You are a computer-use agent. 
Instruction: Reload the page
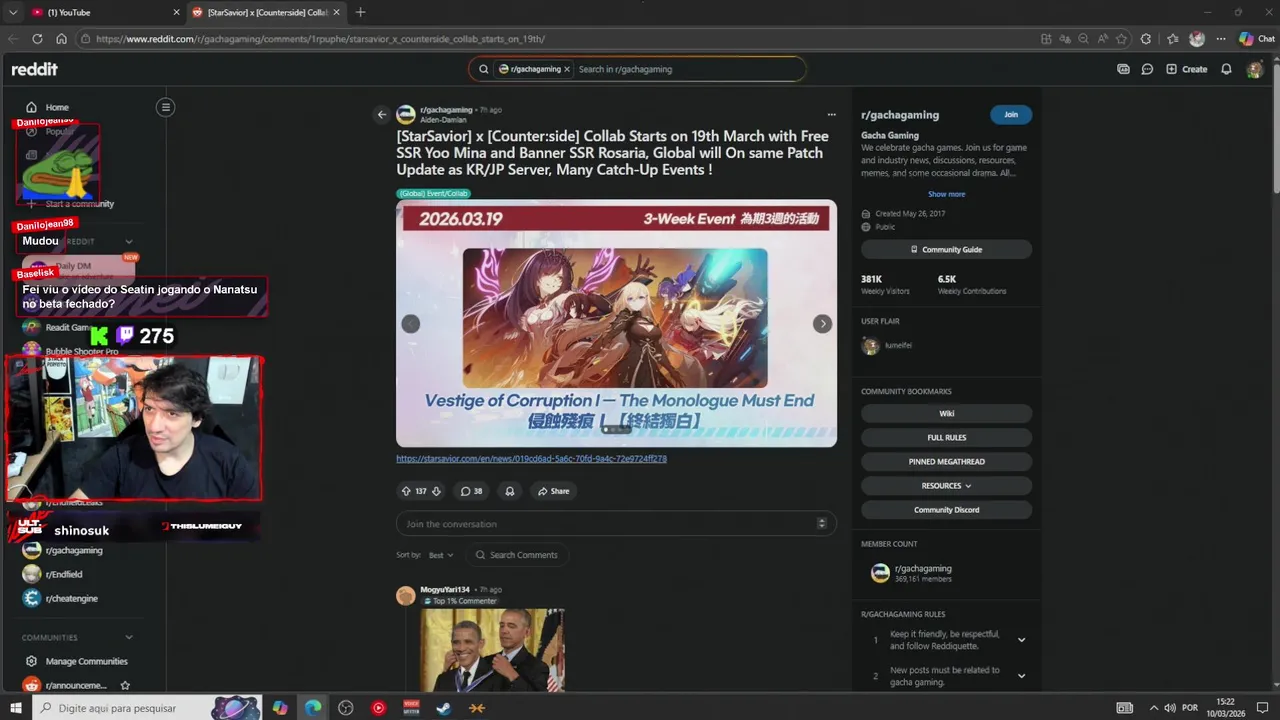coord(37,39)
